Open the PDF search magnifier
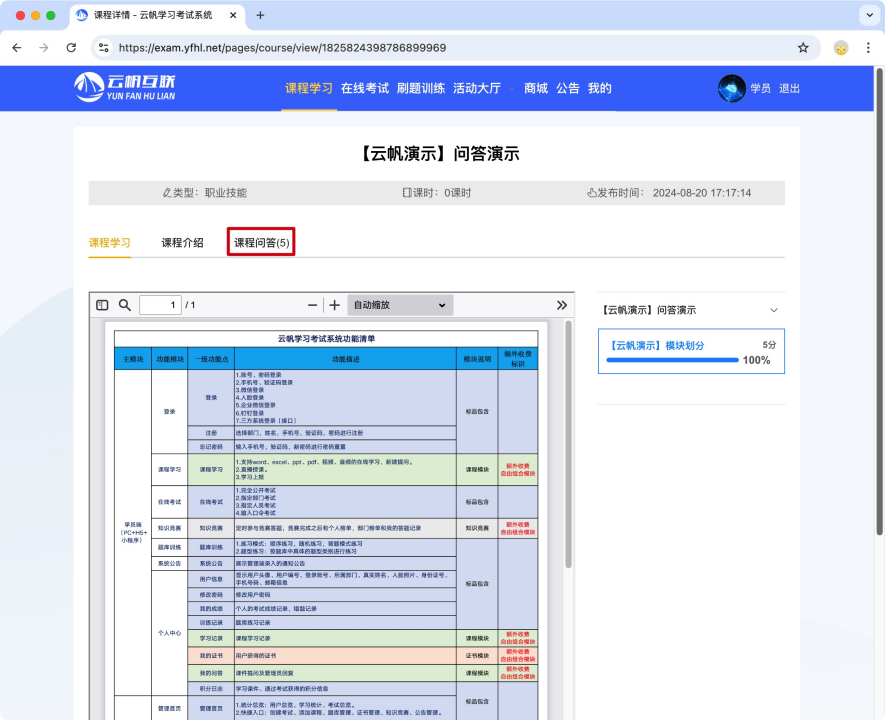Screen dimensions: 885x720 click(125, 305)
